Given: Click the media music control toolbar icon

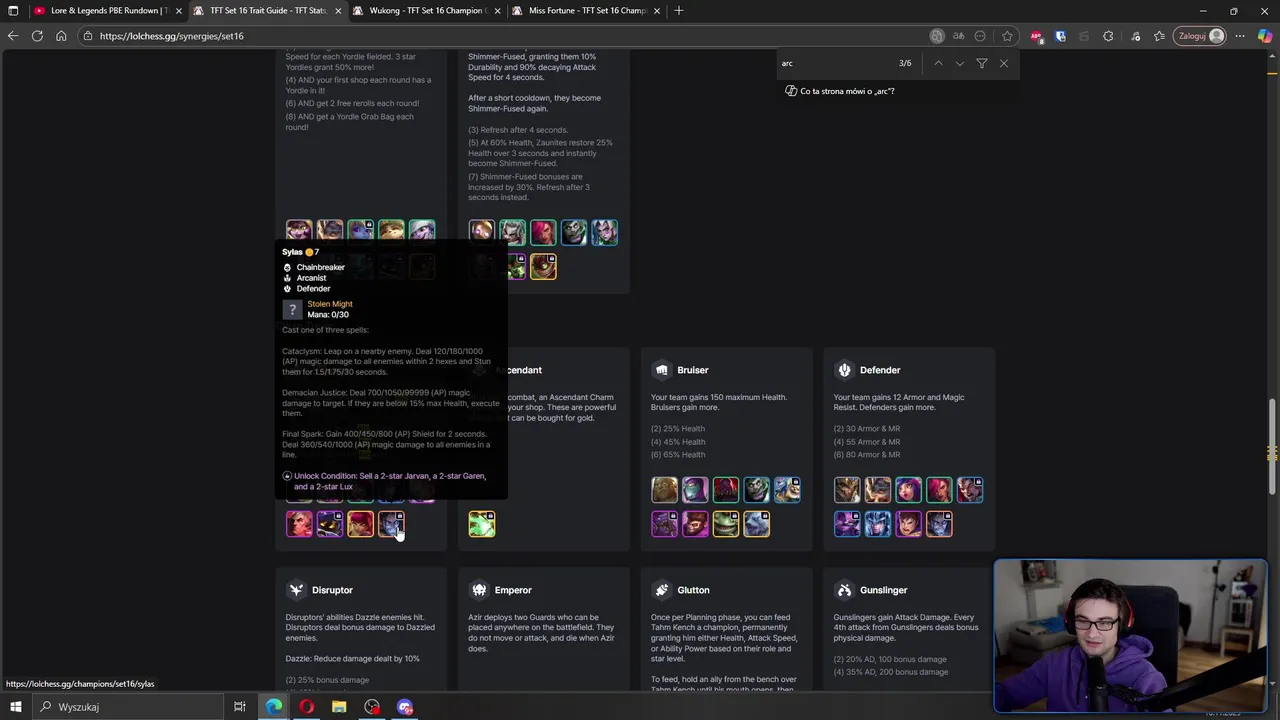Looking at the screenshot, I should pos(1135,36).
